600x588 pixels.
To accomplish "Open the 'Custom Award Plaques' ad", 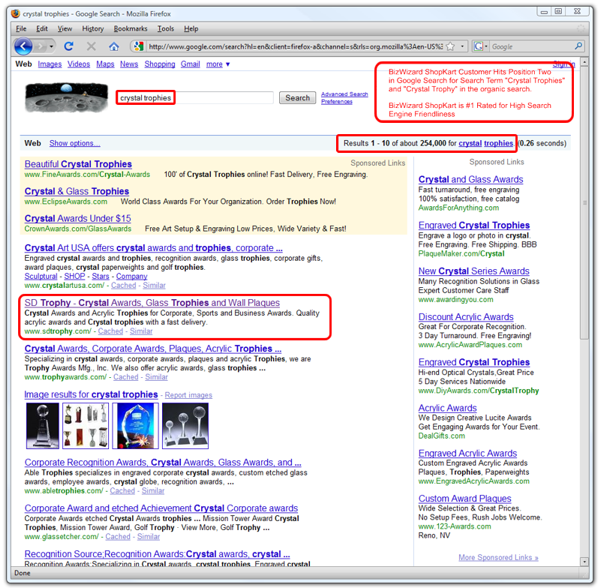I will 465,499.
